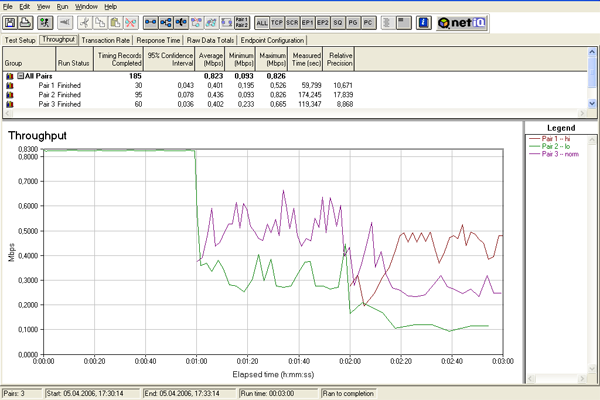Select the TCP filter button
Image resolution: width=600 pixels, height=400 pixels.
tap(277, 23)
